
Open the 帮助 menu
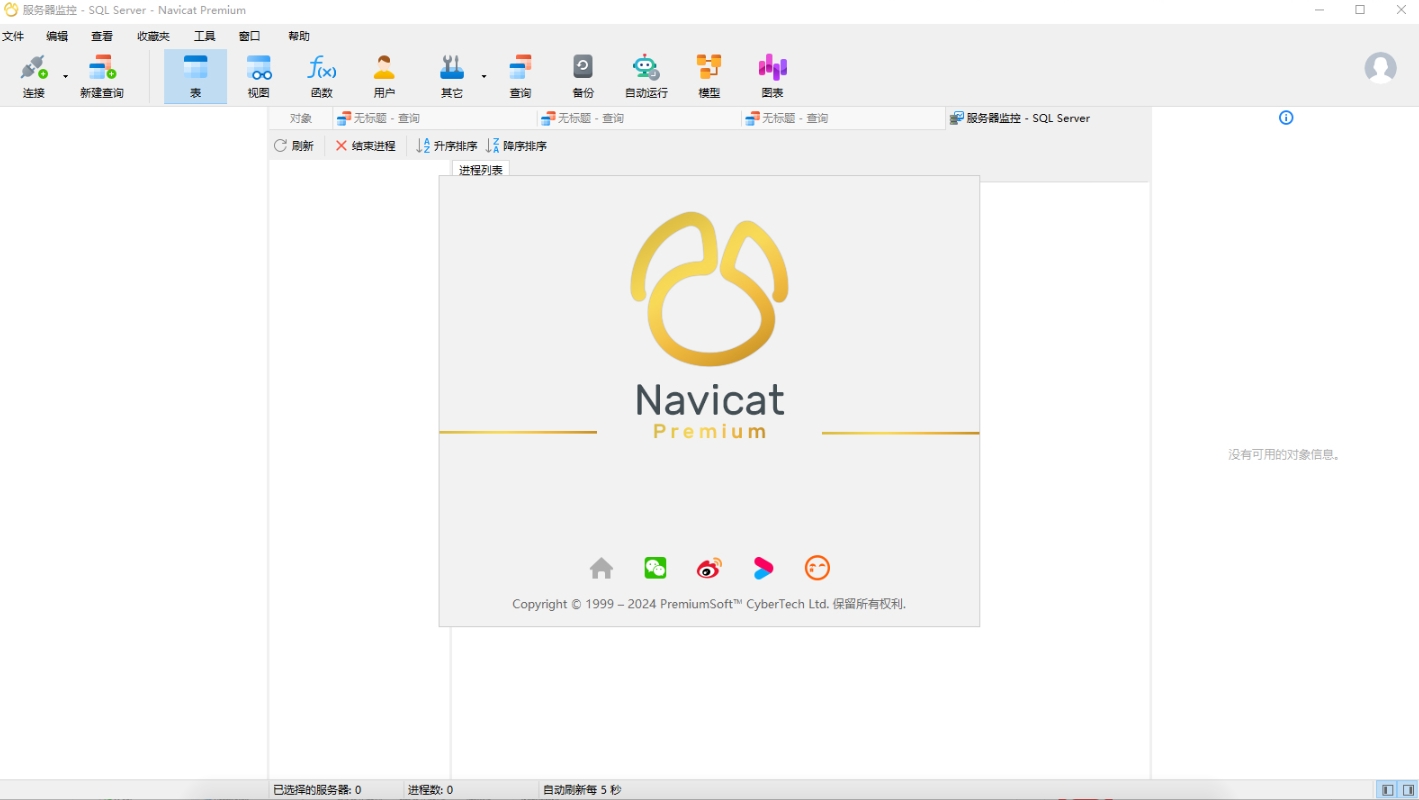pyautogui.click(x=299, y=36)
